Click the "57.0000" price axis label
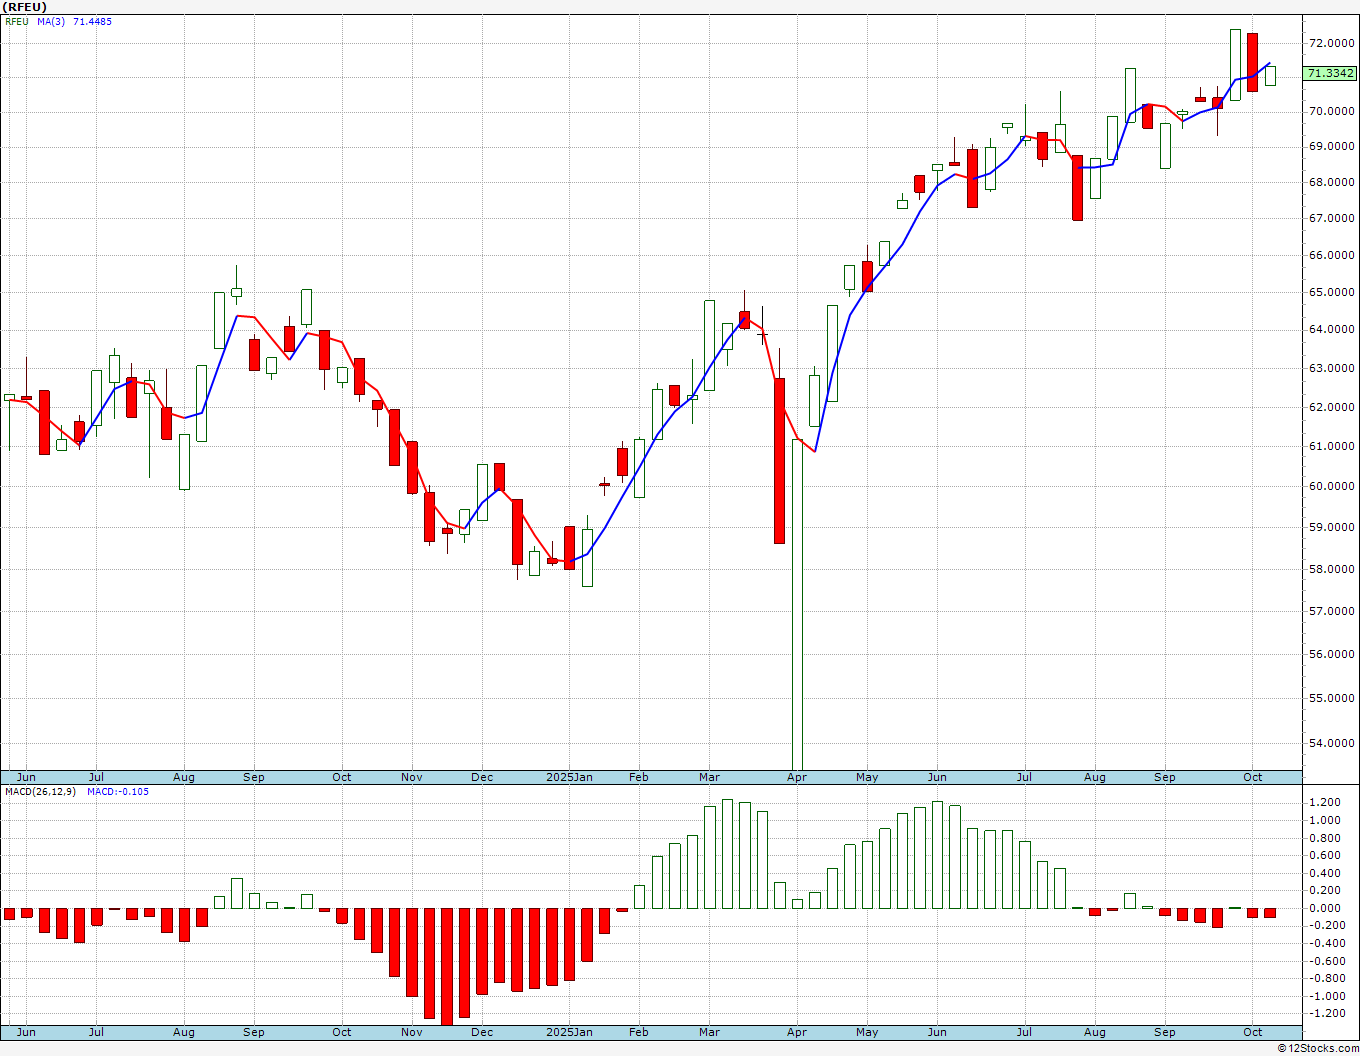This screenshot has height=1056, width=1360. (1331, 611)
